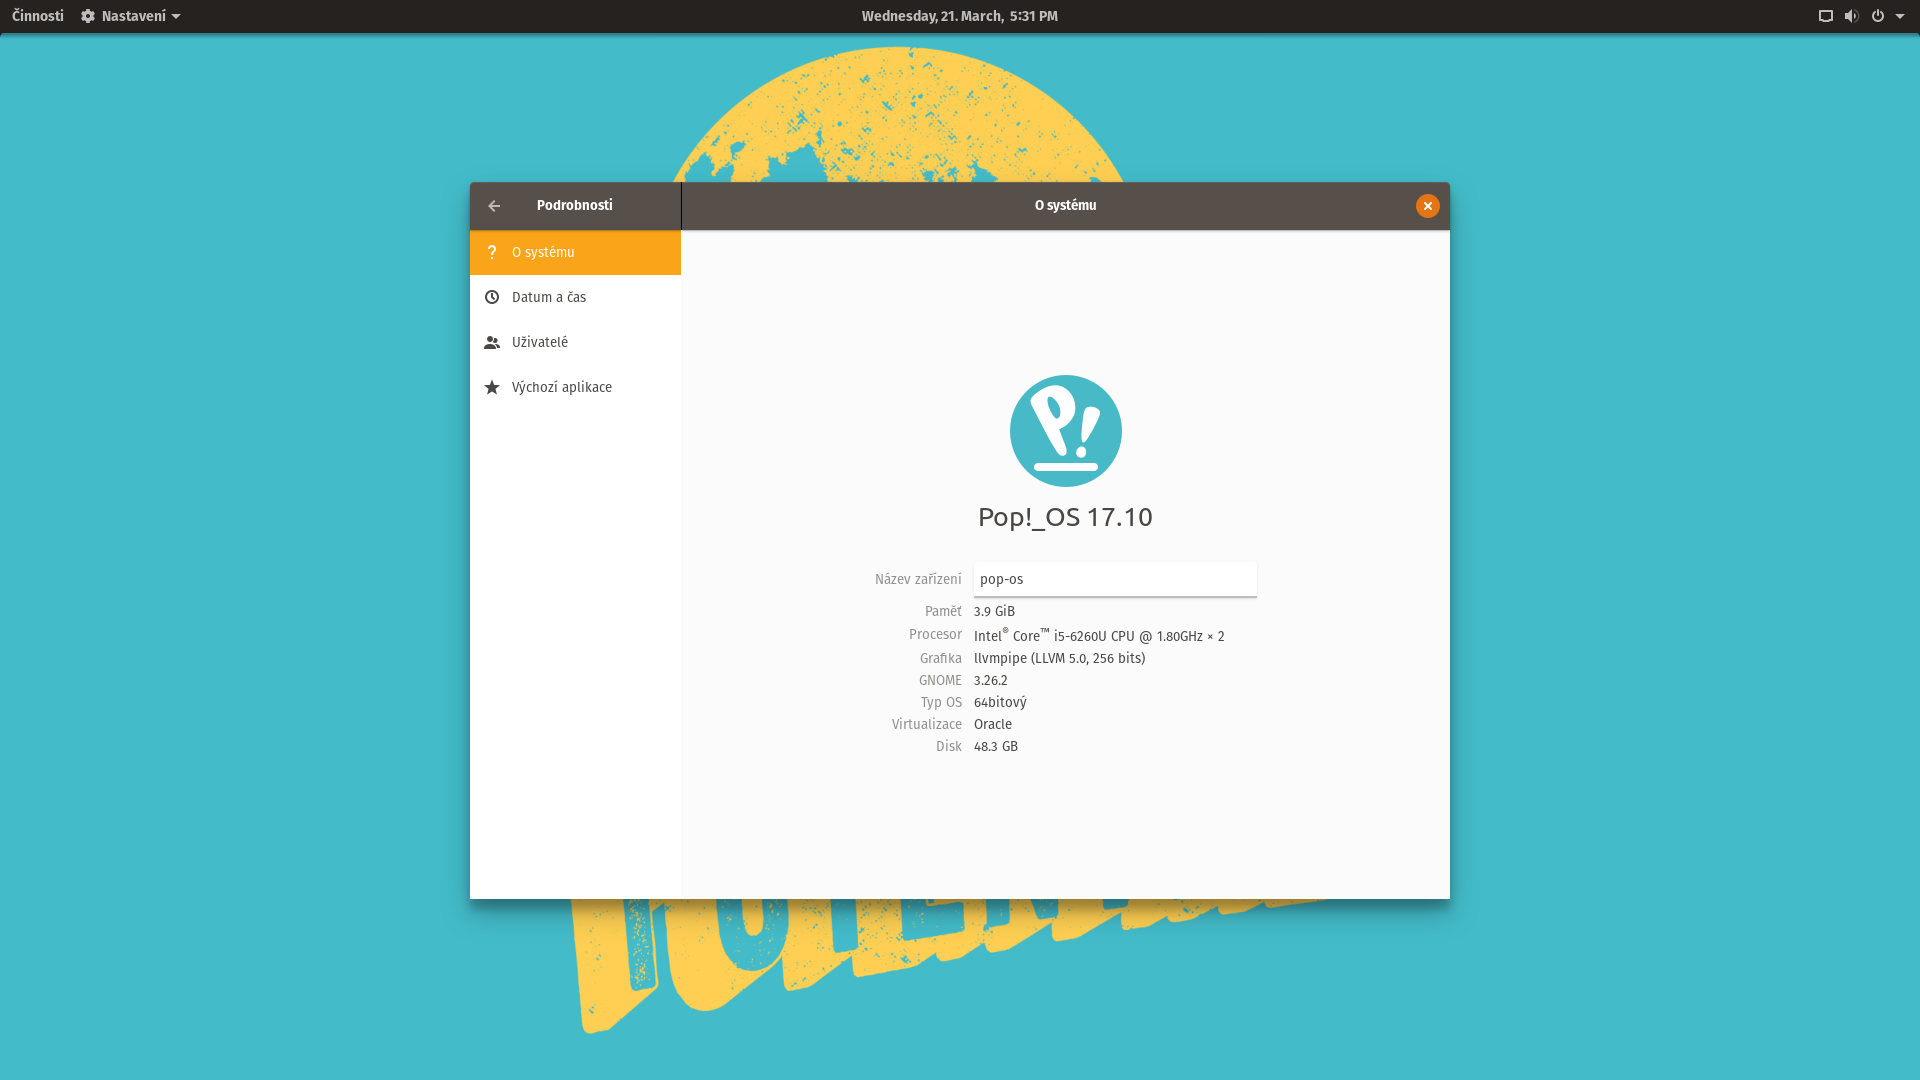Image resolution: width=1920 pixels, height=1080 pixels.
Task: Go back using the Podrobnosti arrow
Action: [494, 206]
